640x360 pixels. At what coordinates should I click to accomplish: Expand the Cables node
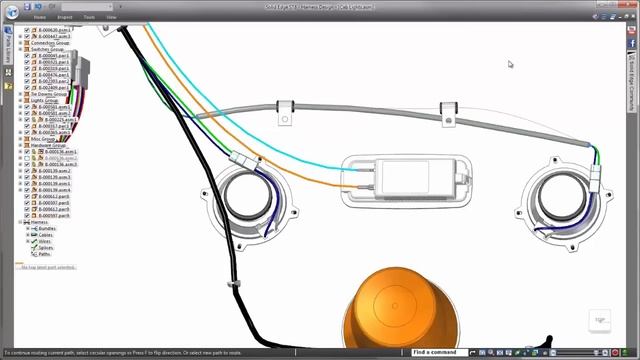[x=28, y=235]
